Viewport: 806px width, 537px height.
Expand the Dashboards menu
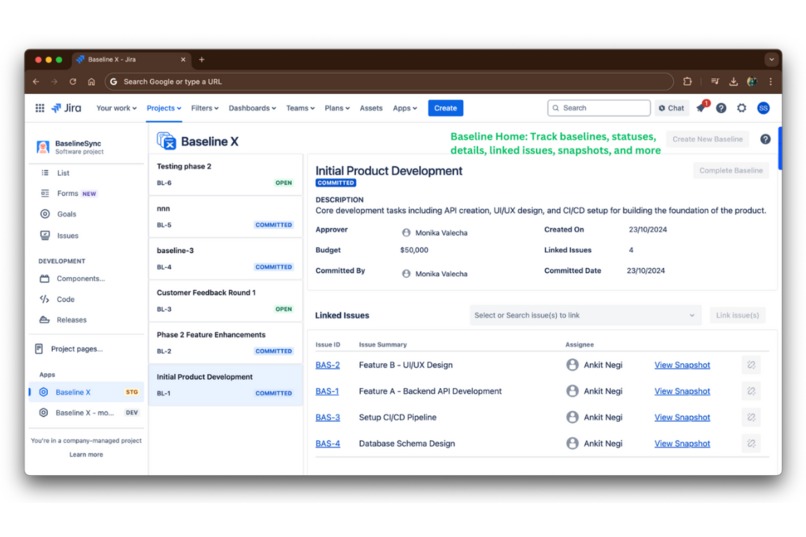coord(252,108)
